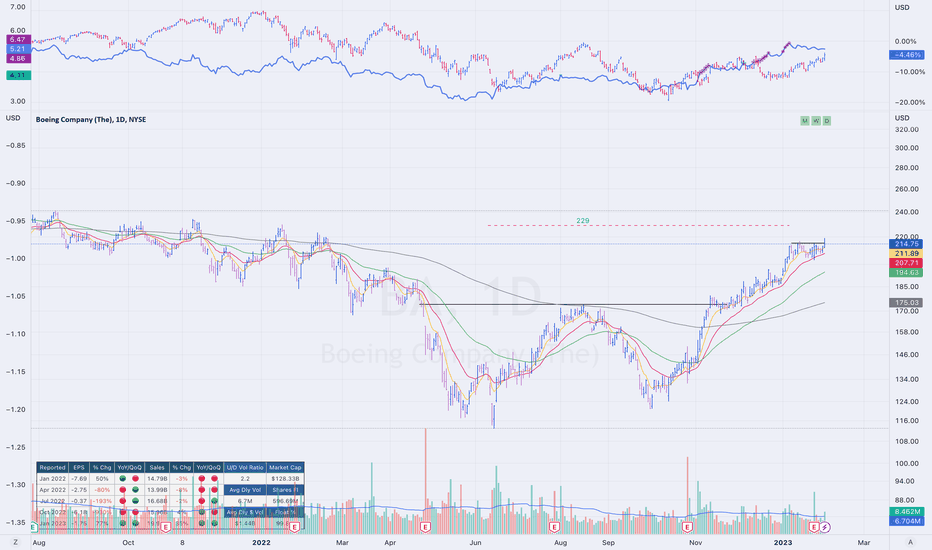Click the Reported column header in the table
This screenshot has height=550, width=932.
pos(52,467)
